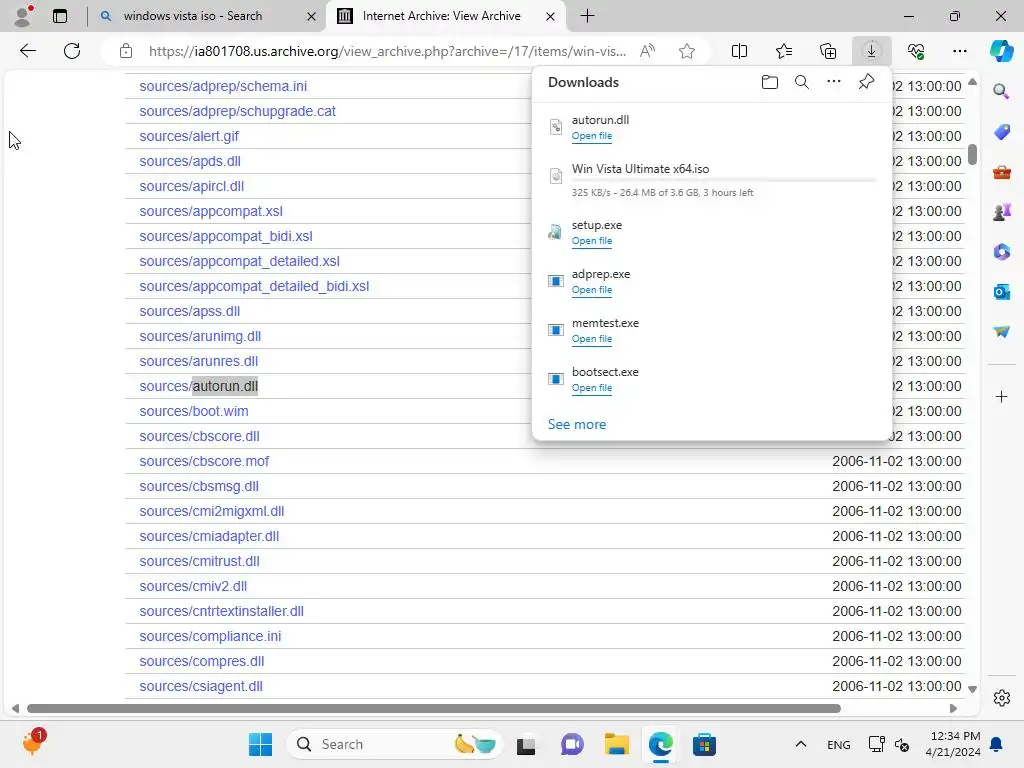Add this page to favorites with star
1024x768 pixels.
[686, 51]
